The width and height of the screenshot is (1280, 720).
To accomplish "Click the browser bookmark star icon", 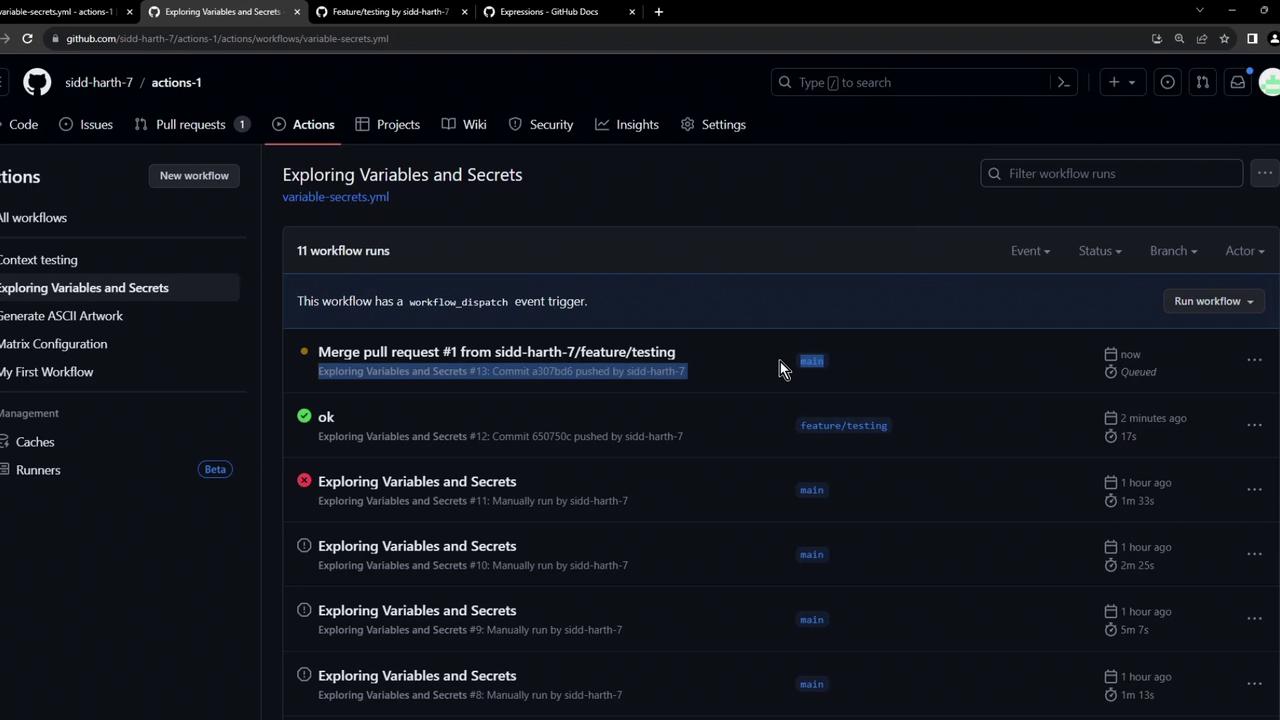I will click(1224, 38).
